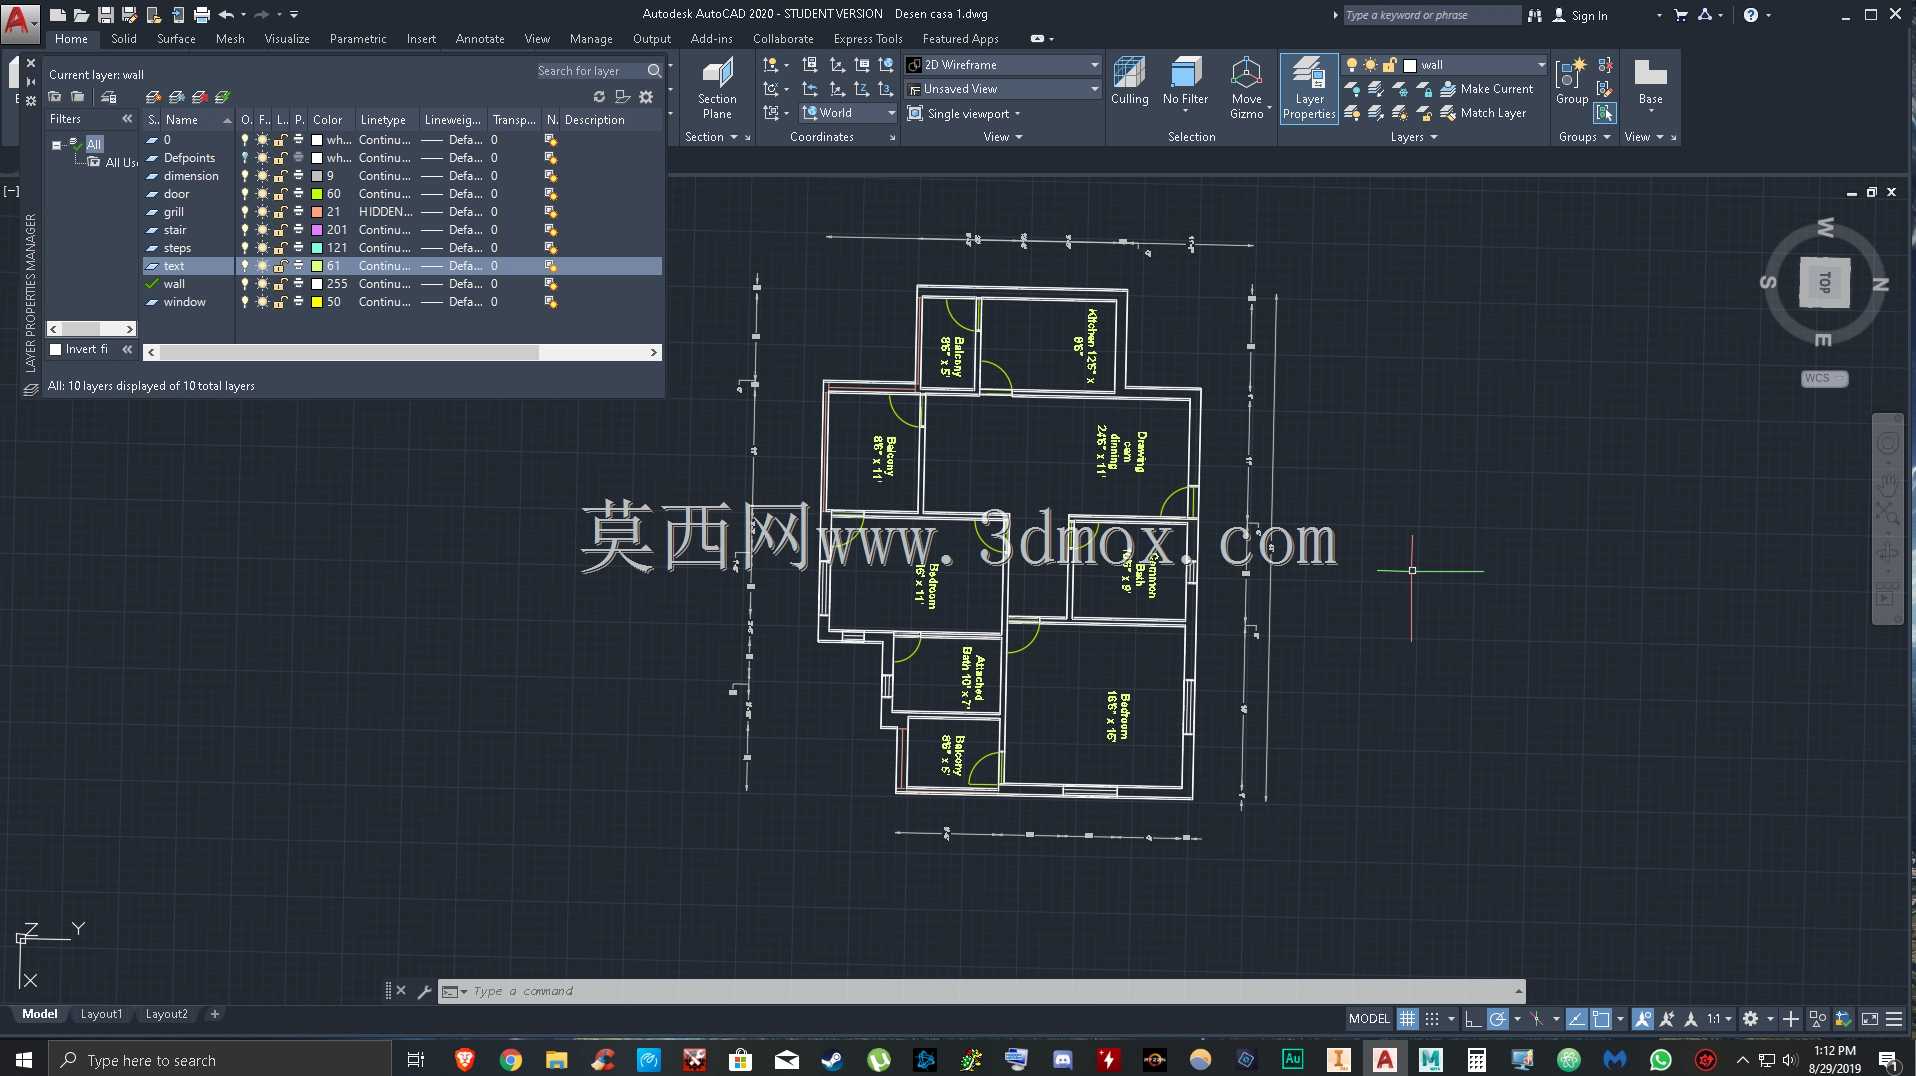Click the Group tool in ribbon
The width and height of the screenshot is (1916, 1076).
tap(1571, 82)
